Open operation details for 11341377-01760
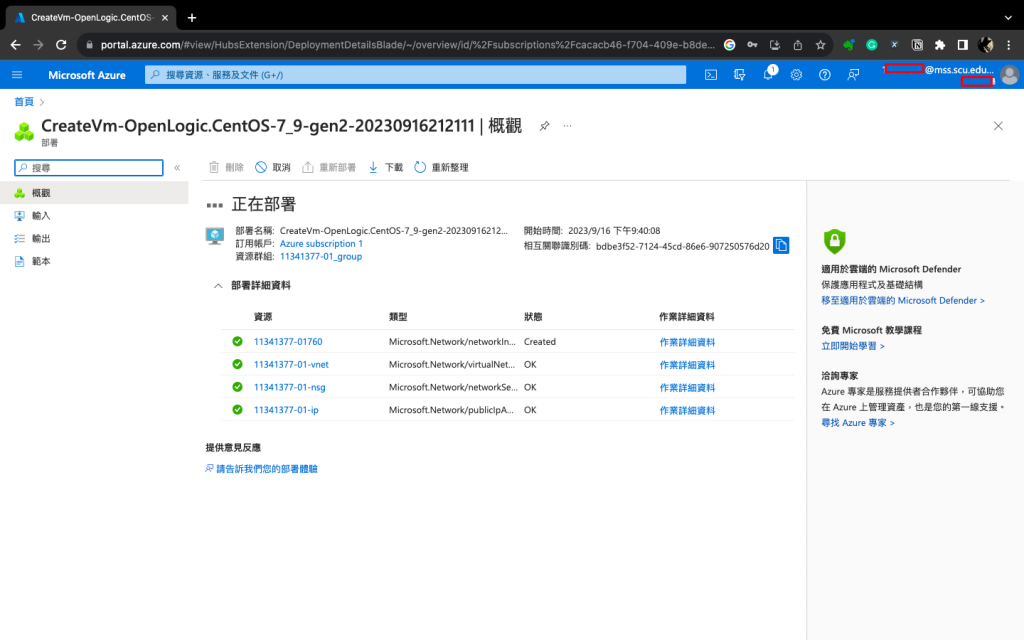The image size is (1024, 640). pos(687,342)
